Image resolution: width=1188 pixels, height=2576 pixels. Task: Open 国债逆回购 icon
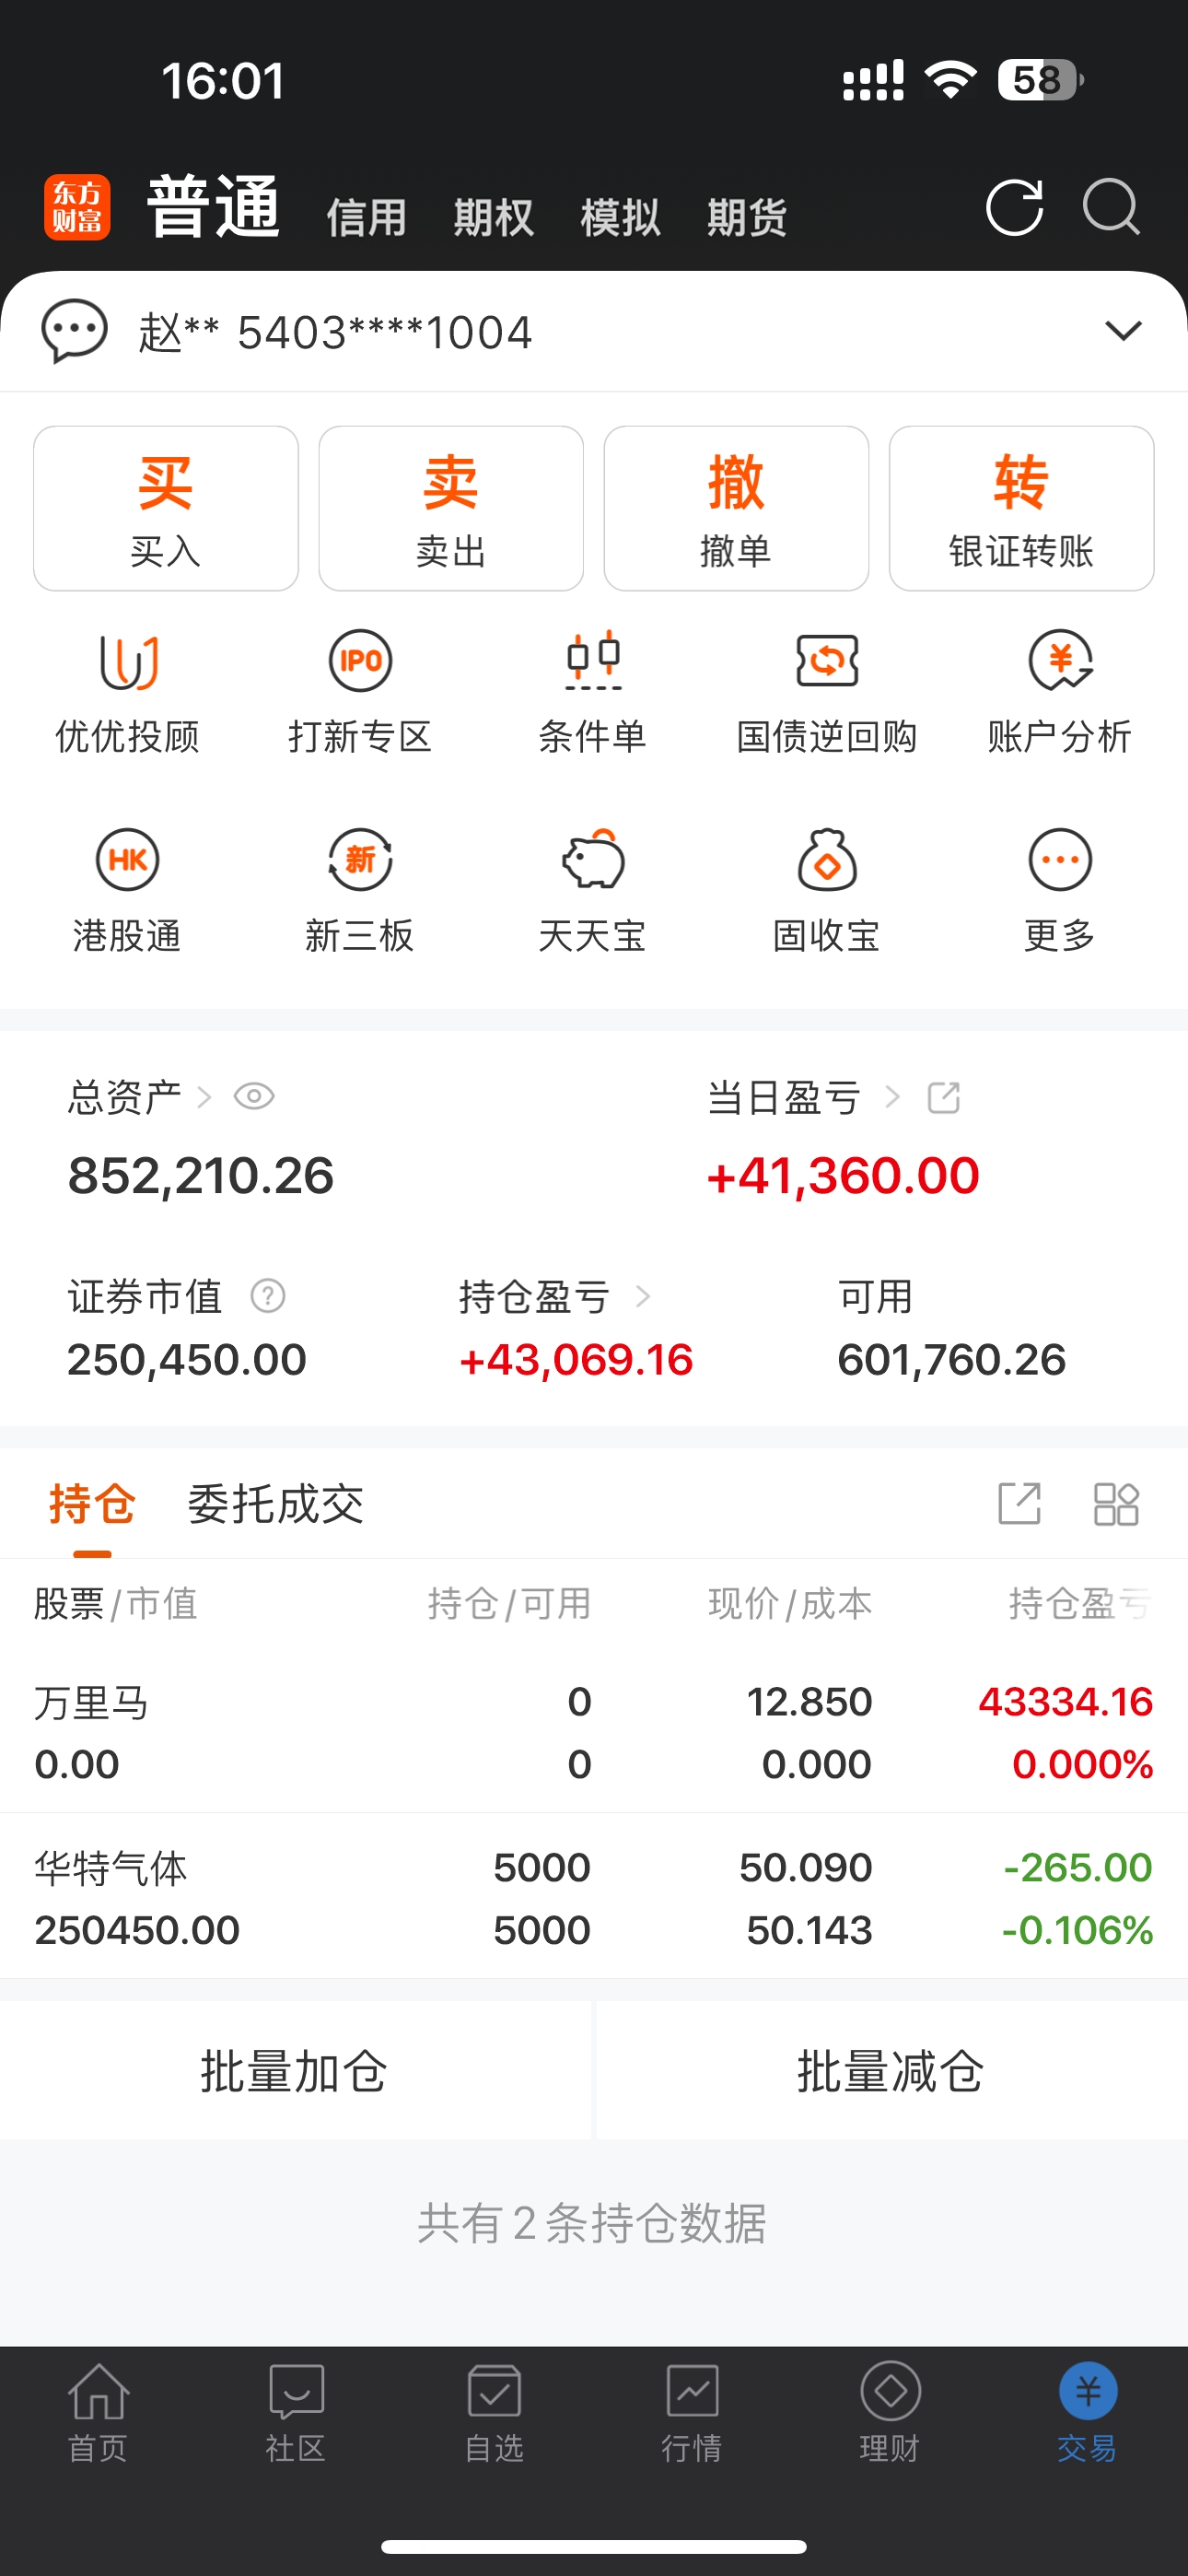(x=827, y=661)
